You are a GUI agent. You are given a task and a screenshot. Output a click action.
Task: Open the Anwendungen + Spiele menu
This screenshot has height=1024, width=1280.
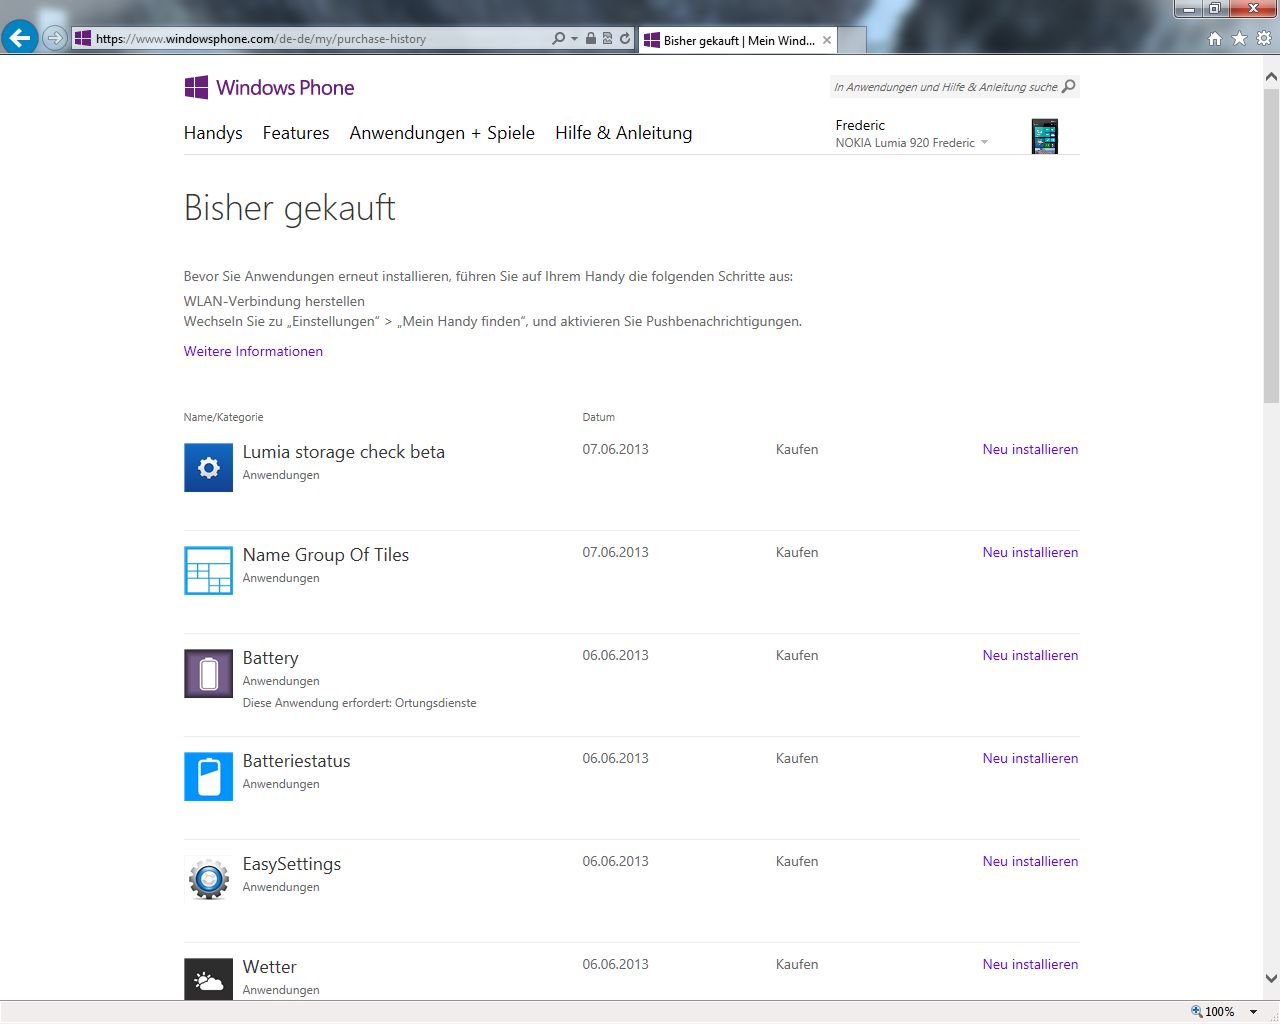(442, 133)
